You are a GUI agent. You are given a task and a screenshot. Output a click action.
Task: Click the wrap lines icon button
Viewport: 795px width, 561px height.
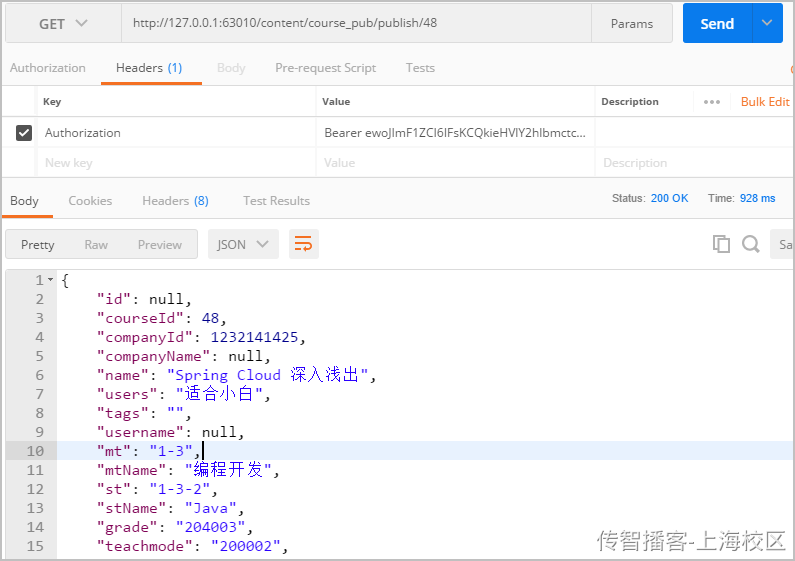(304, 244)
